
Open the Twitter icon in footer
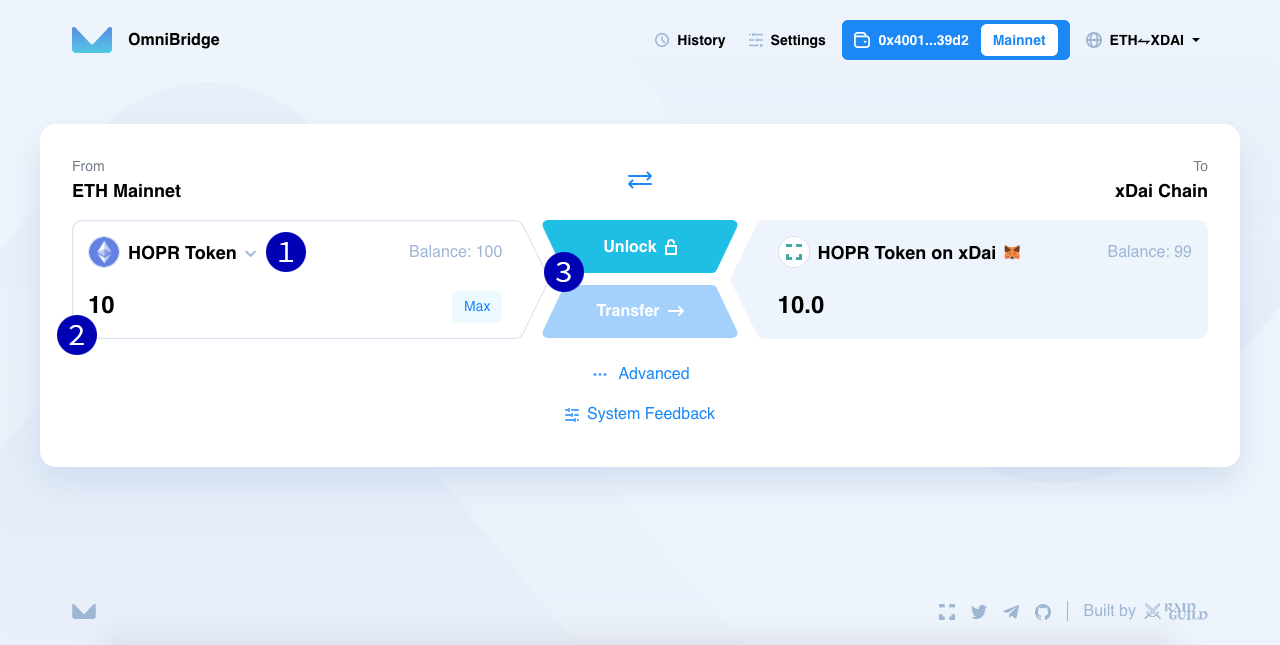coord(979,611)
